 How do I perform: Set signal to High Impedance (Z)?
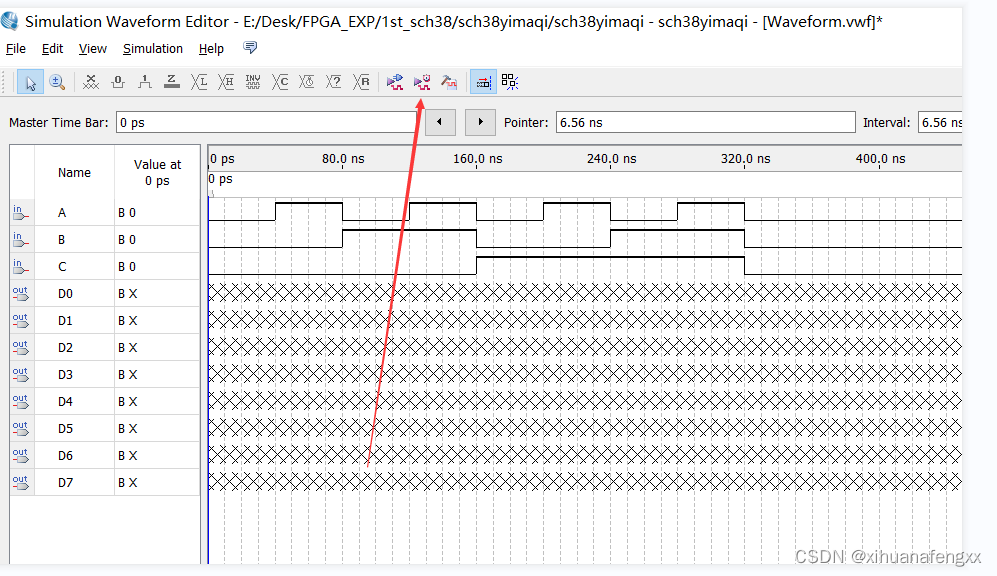pos(172,82)
